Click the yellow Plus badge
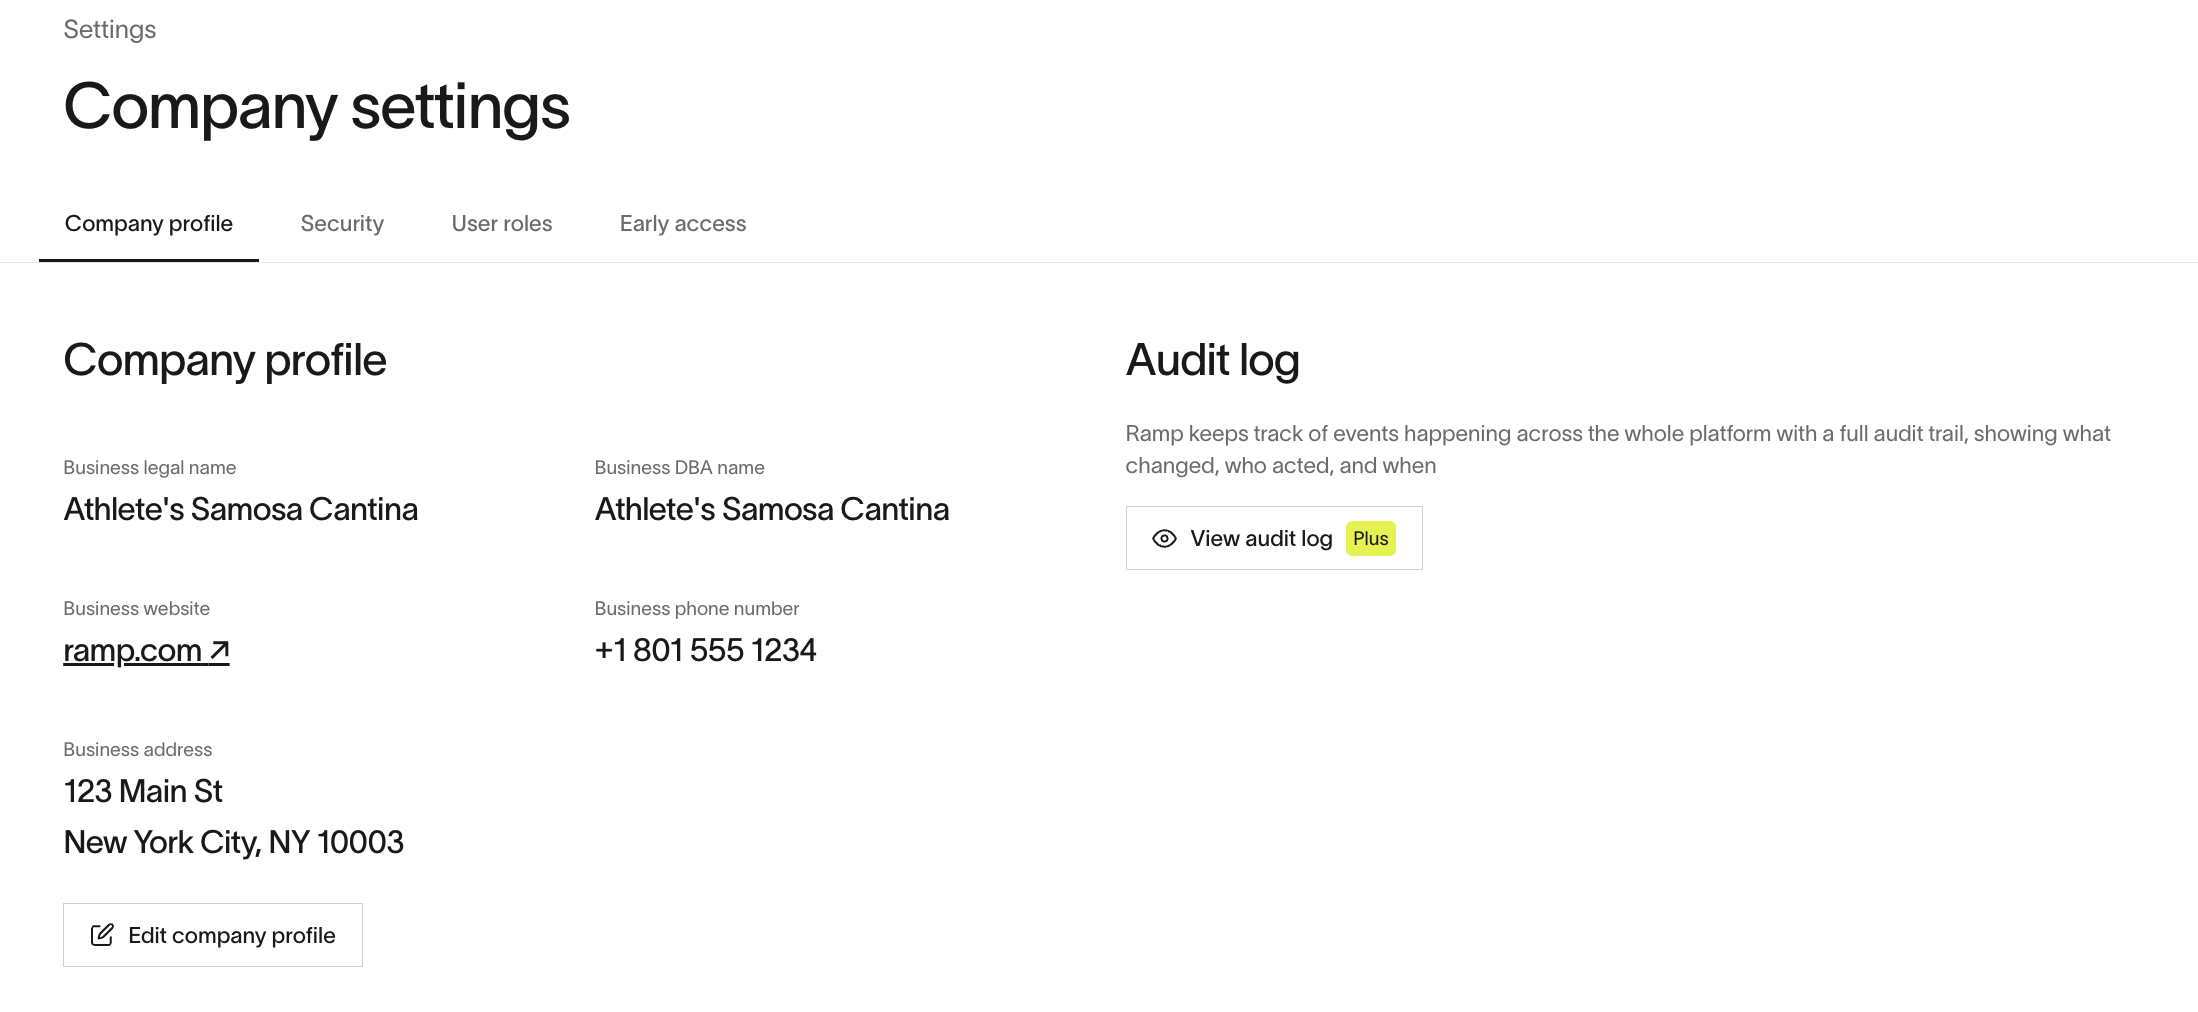This screenshot has width=2198, height=1012. [x=1370, y=539]
